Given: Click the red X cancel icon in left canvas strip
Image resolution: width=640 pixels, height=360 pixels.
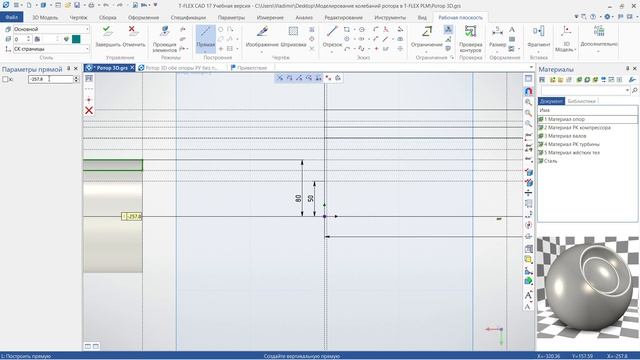Looking at the screenshot, I should point(89,111).
